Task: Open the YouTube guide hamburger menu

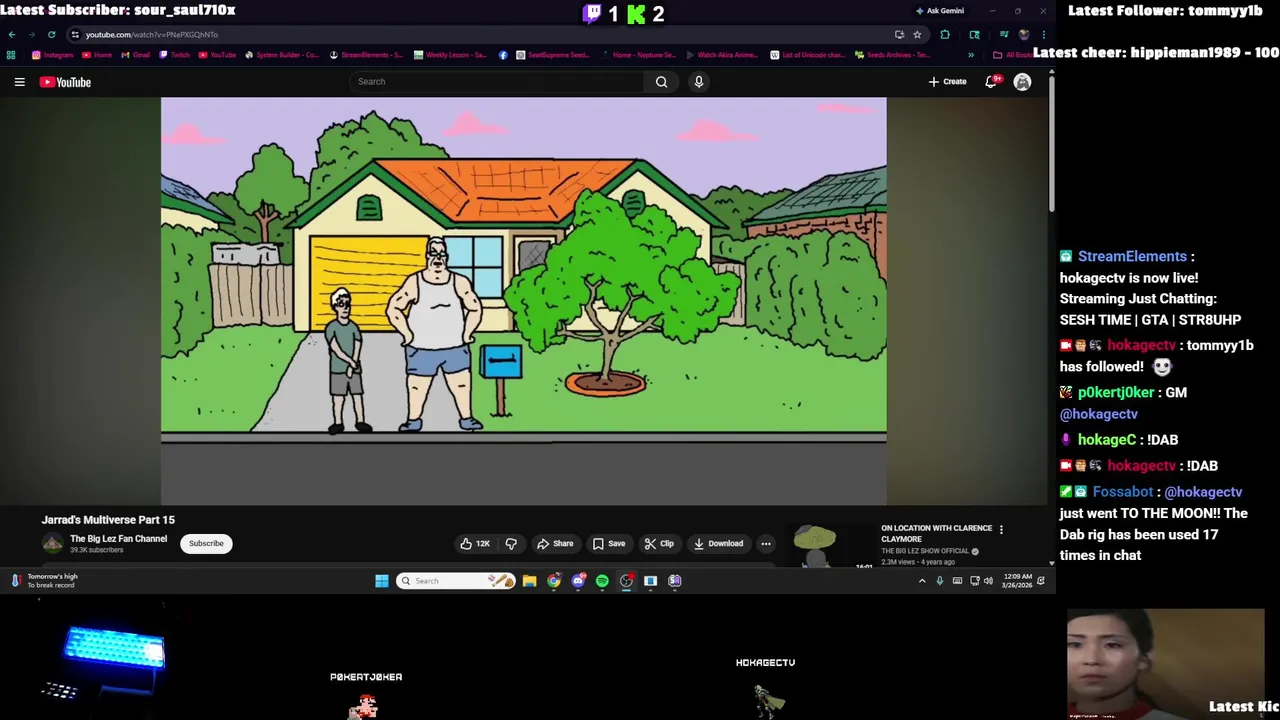Action: [19, 82]
